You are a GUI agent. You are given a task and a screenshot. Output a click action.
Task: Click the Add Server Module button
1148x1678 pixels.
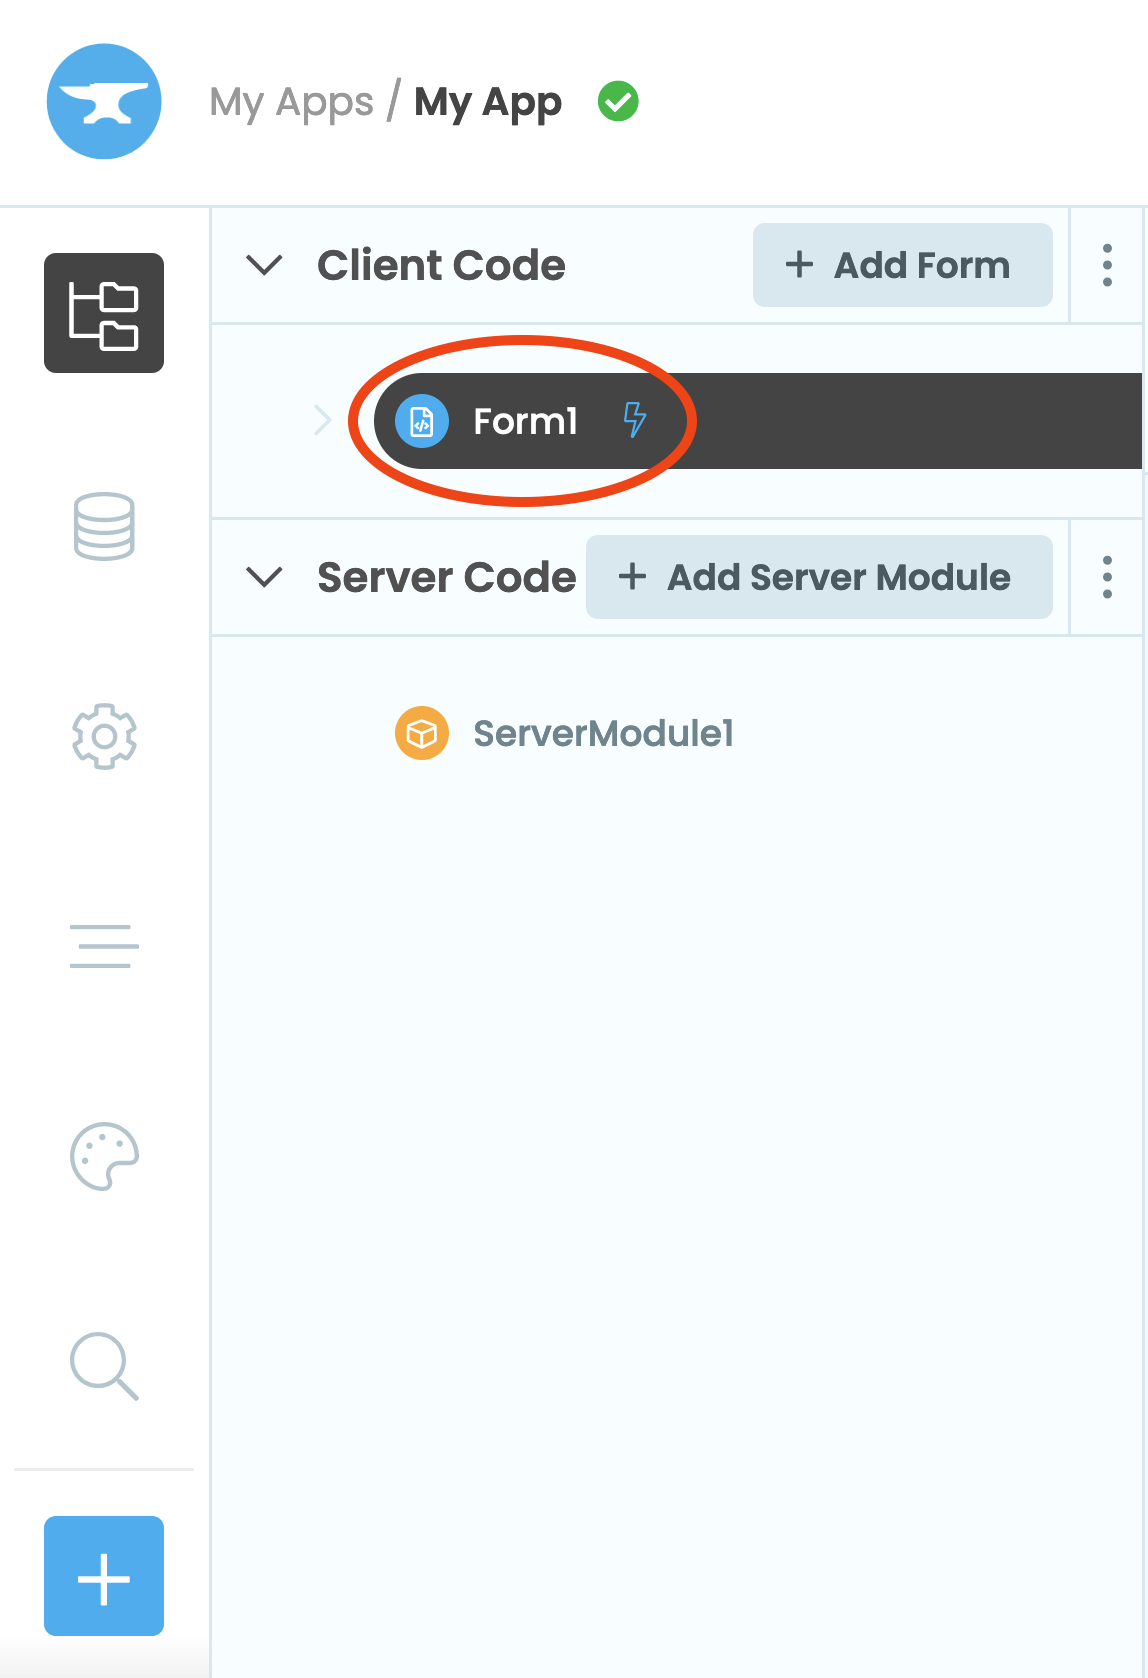(x=819, y=577)
